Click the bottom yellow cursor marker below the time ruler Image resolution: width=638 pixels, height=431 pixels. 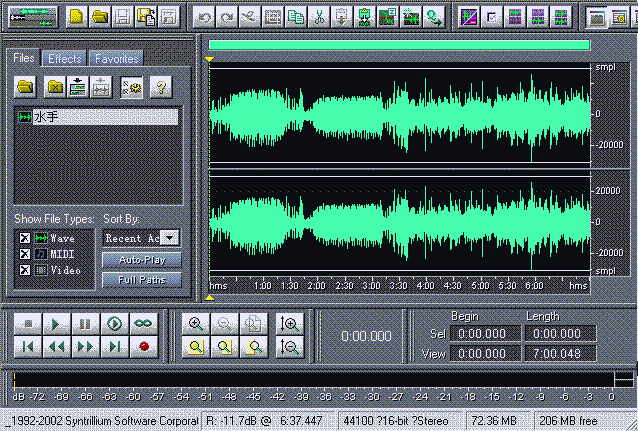tap(210, 298)
